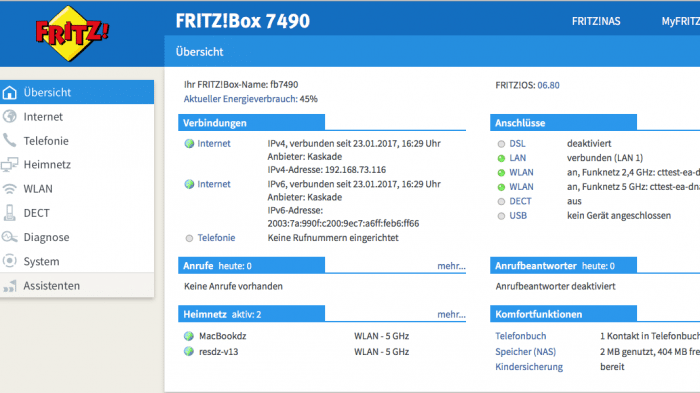Click the IPv4 Internet connection link

[214, 143]
